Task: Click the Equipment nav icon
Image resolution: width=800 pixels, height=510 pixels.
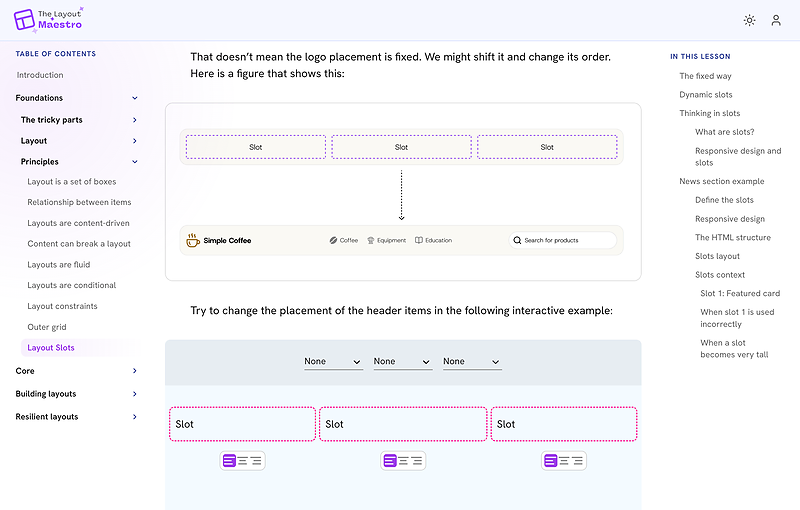Action: pyautogui.click(x=371, y=240)
